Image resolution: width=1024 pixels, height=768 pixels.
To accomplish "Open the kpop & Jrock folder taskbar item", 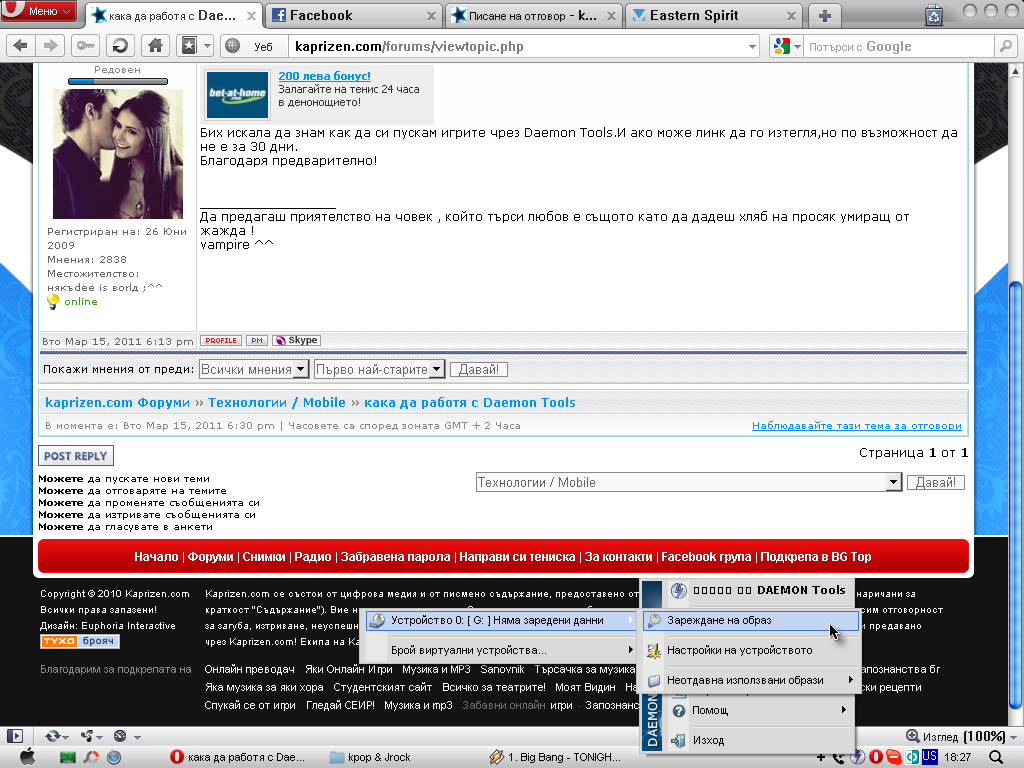I will (x=371, y=757).
